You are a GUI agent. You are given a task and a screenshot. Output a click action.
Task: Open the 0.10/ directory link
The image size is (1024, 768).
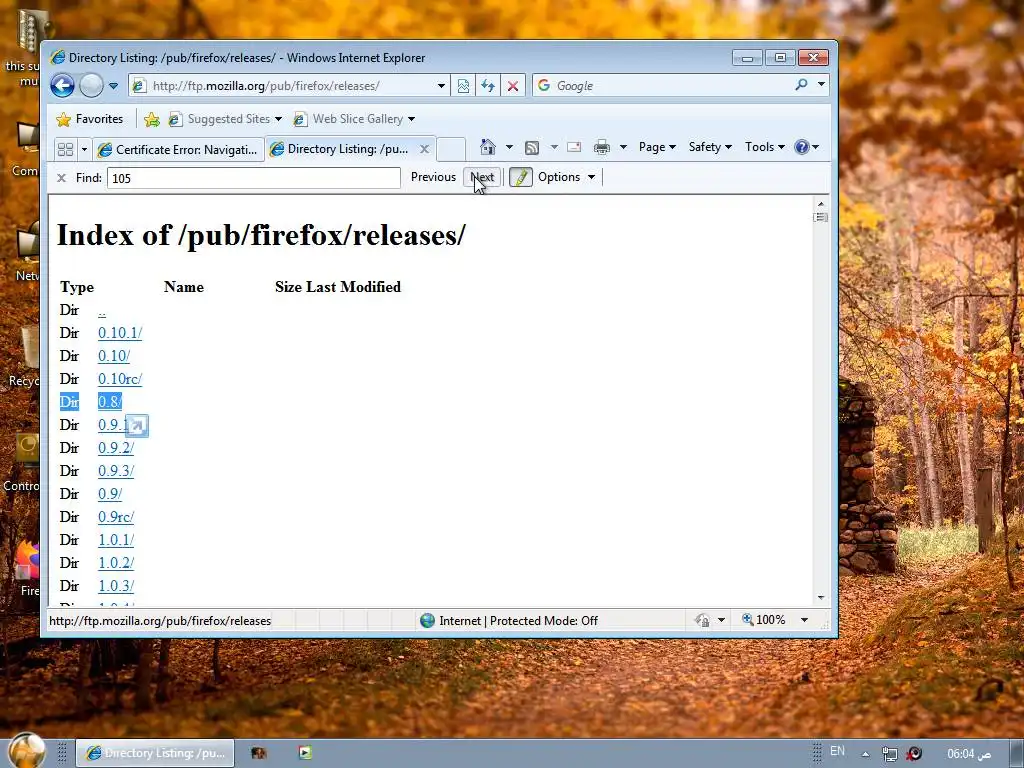[114, 356]
